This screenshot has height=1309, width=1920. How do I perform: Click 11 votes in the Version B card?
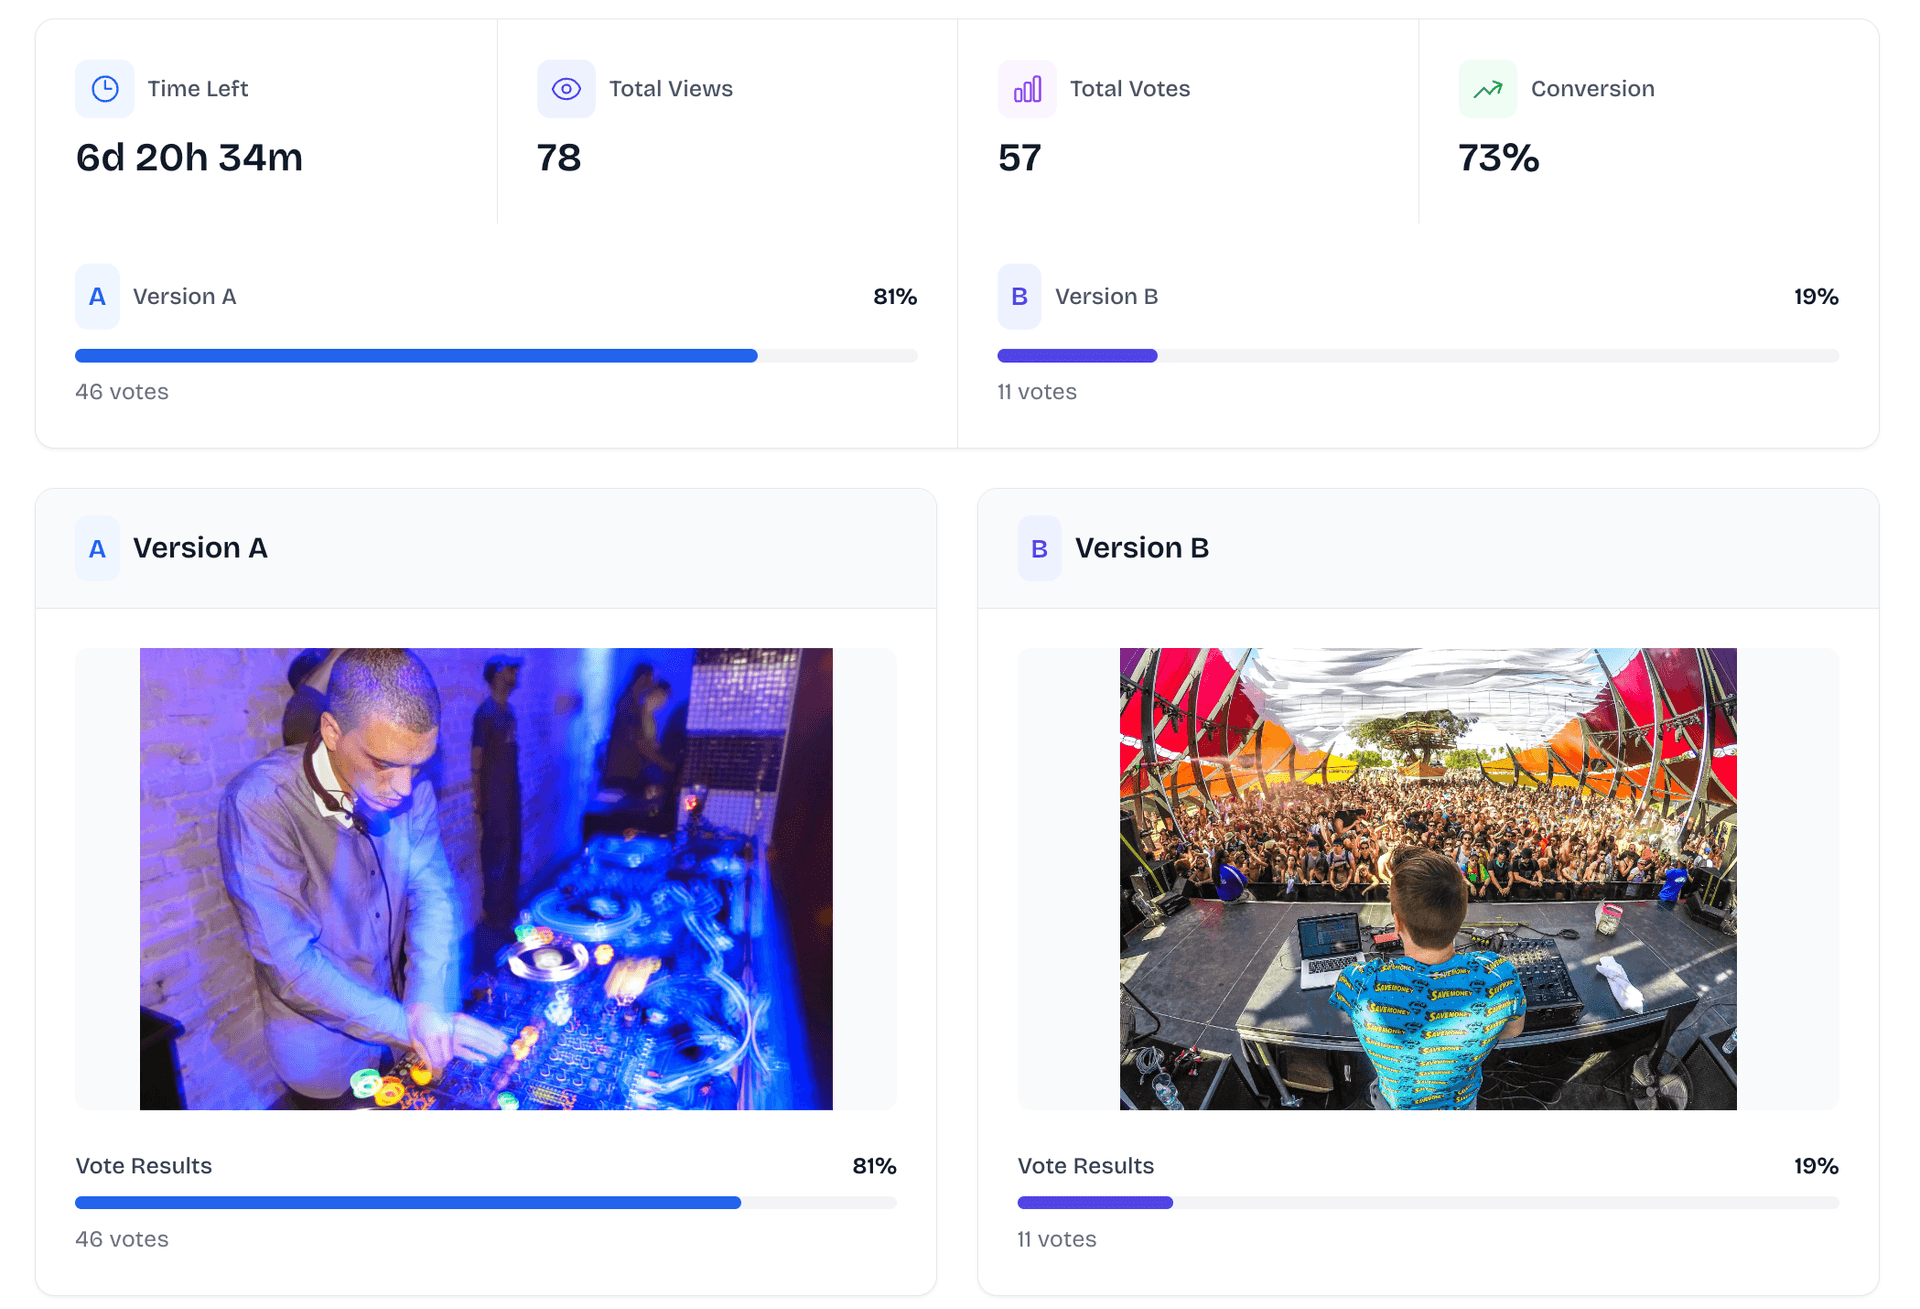(x=1057, y=1239)
